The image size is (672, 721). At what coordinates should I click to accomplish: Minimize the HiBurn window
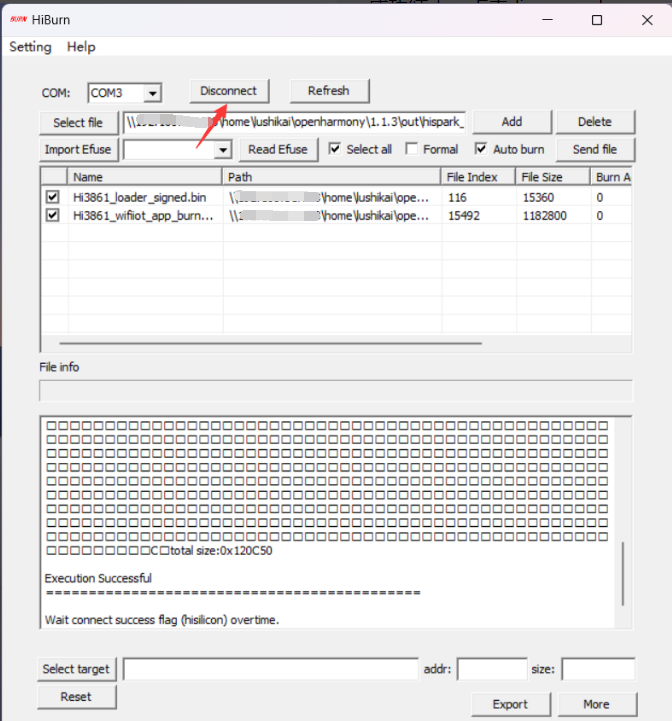547,20
